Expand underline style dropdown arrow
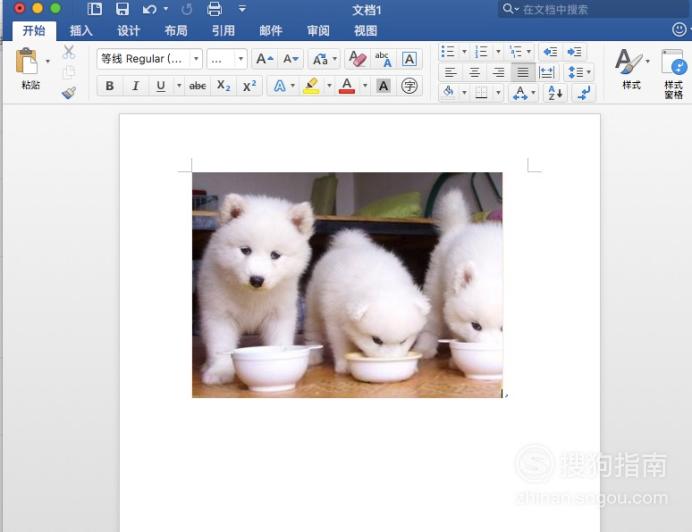The image size is (692, 532). (179, 86)
